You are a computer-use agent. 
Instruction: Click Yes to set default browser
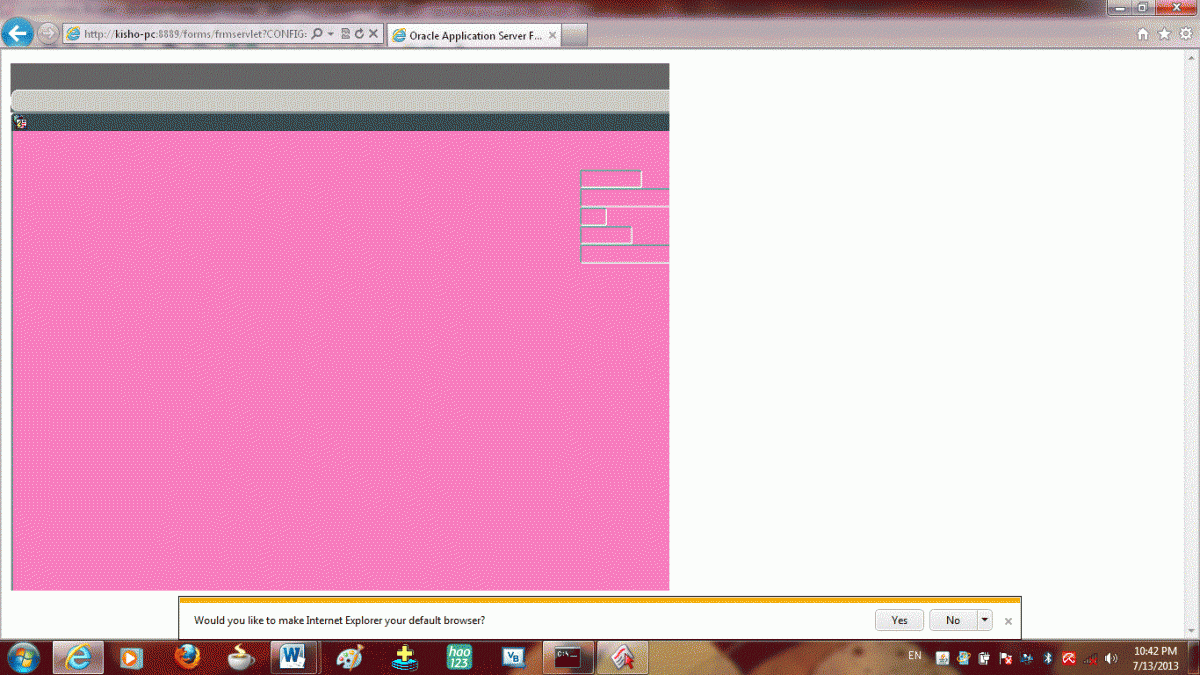tap(899, 620)
